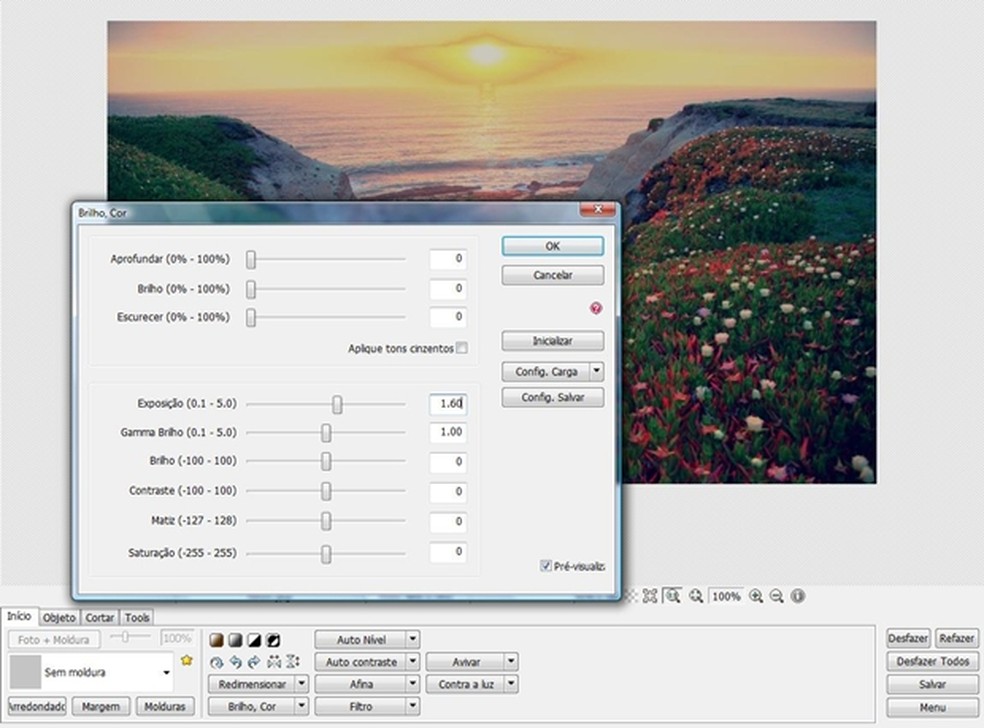
Task: Uncheck the Pré-visualização checkbox
Action: pos(546,566)
